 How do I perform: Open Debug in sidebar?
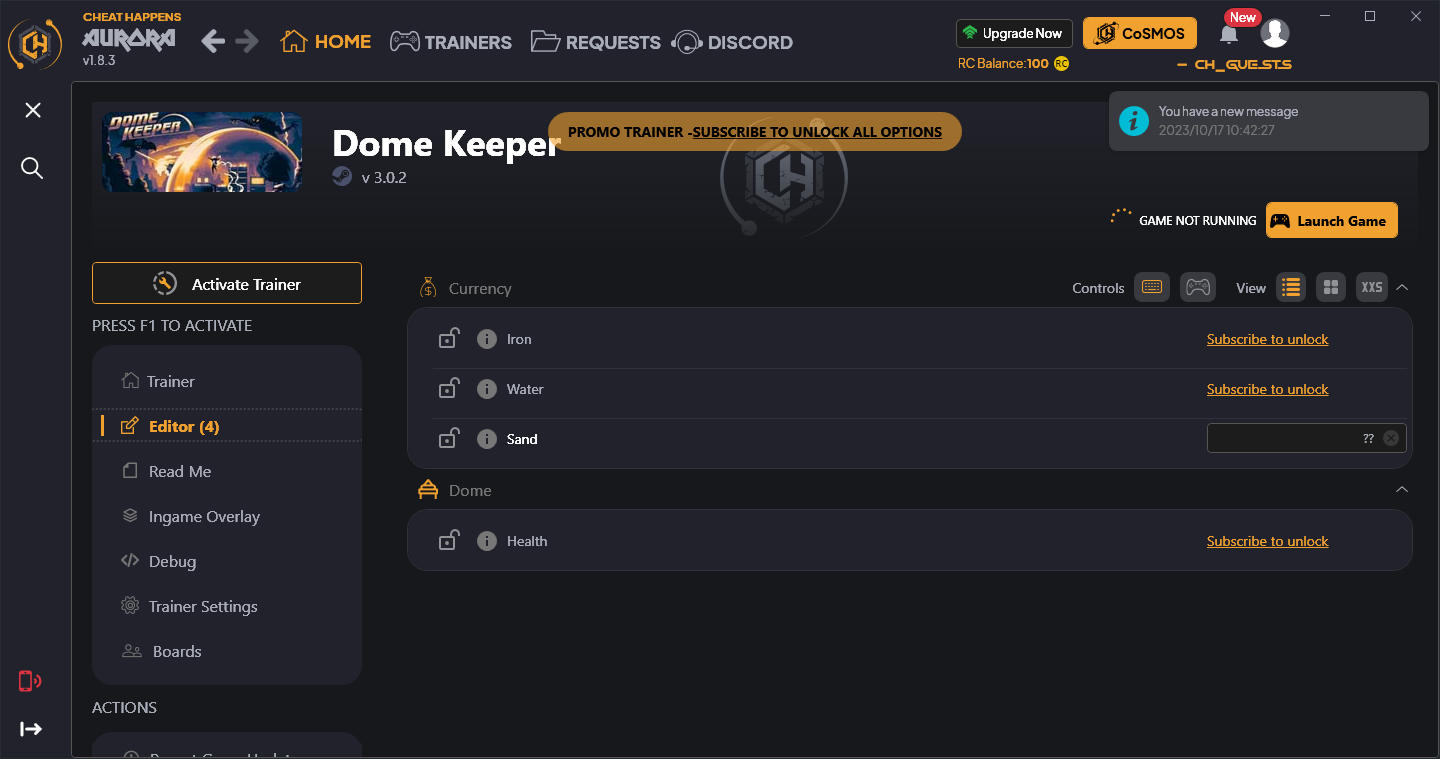click(x=227, y=561)
